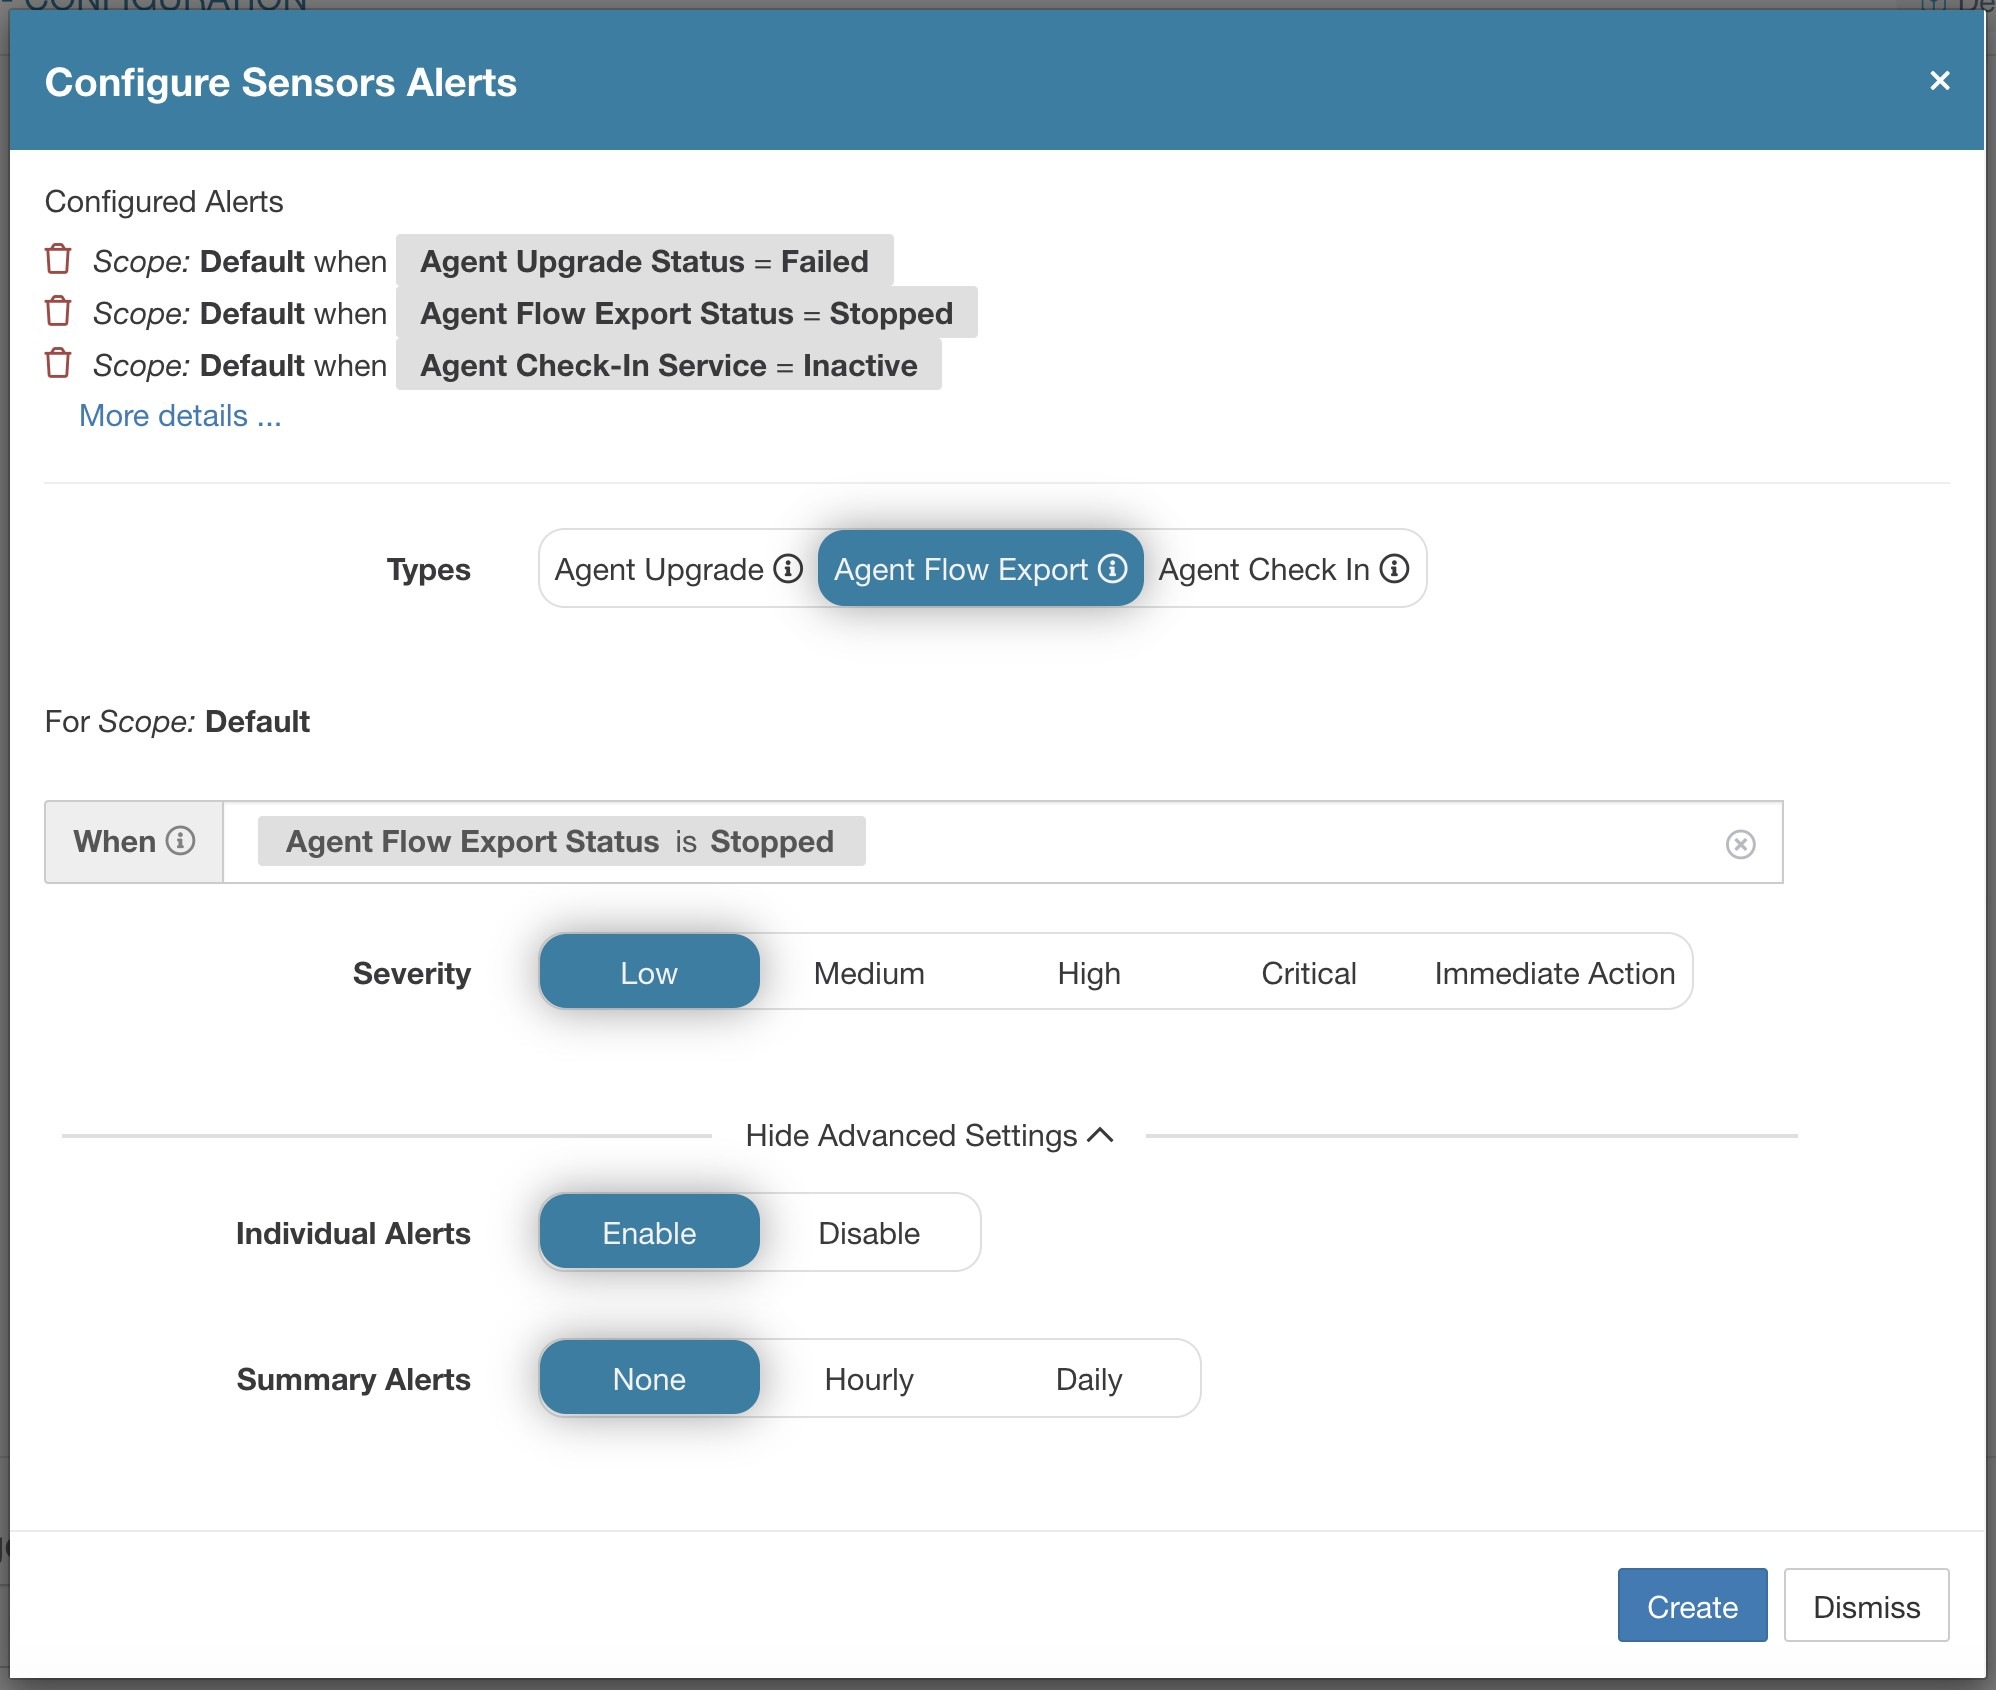Viewport: 1996px width, 1690px height.
Task: Set Summary Alerts to Daily
Action: click(1089, 1378)
